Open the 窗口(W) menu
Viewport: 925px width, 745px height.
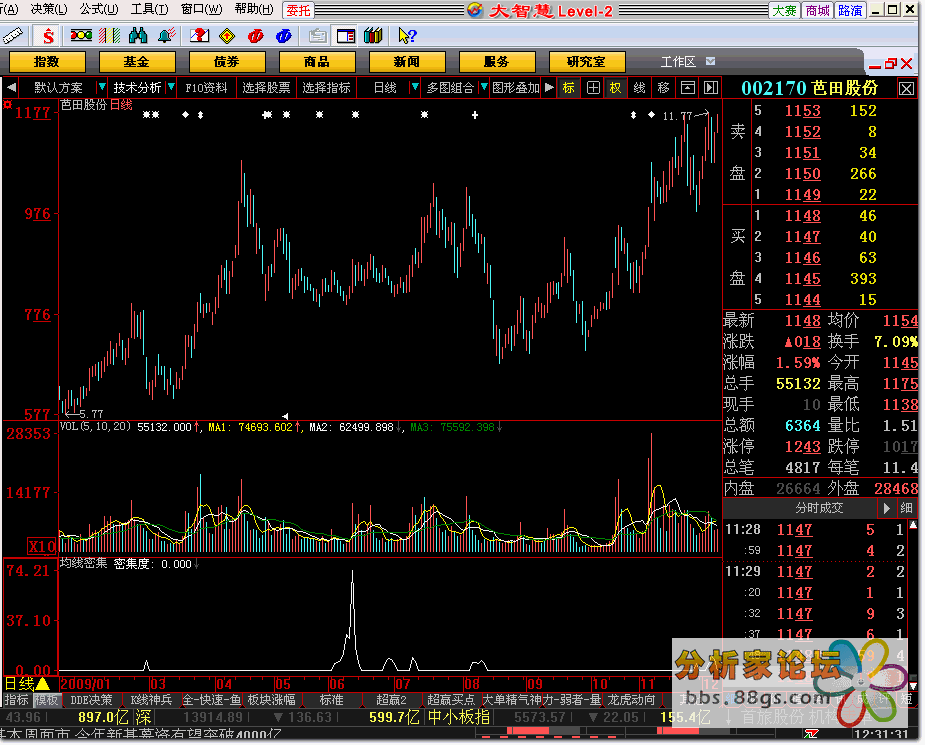[201, 9]
